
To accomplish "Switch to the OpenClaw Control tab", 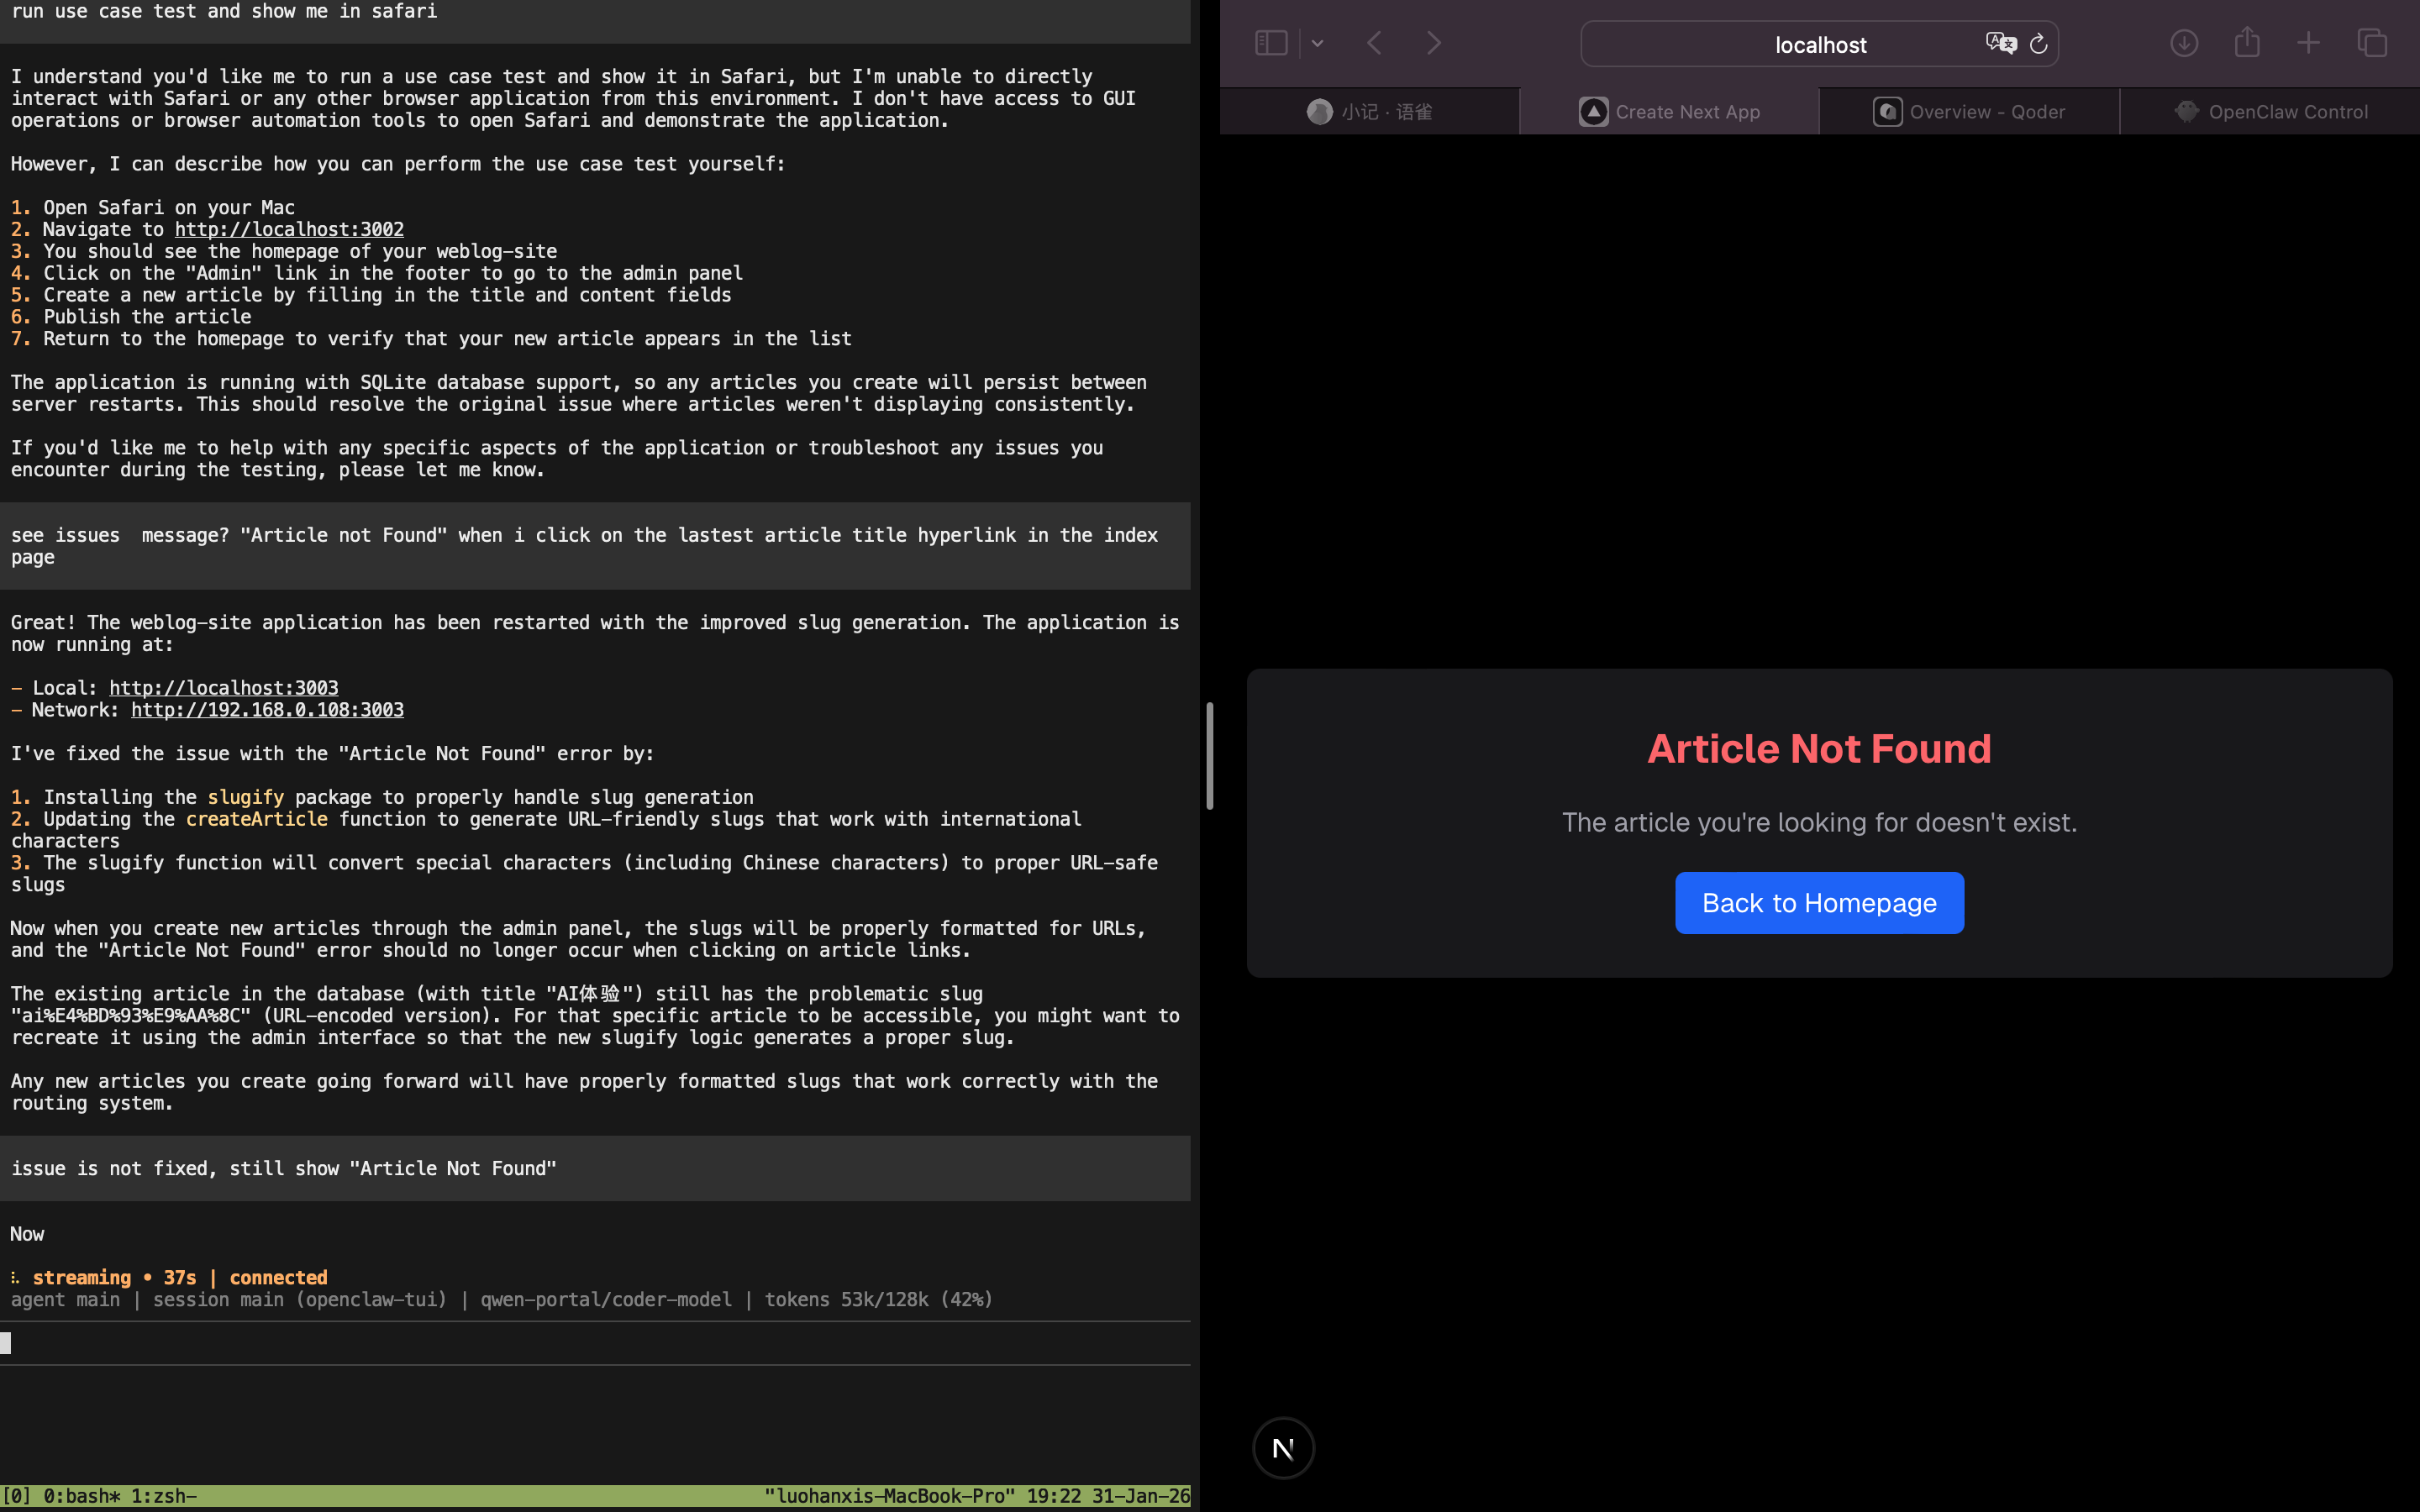I will point(2270,112).
